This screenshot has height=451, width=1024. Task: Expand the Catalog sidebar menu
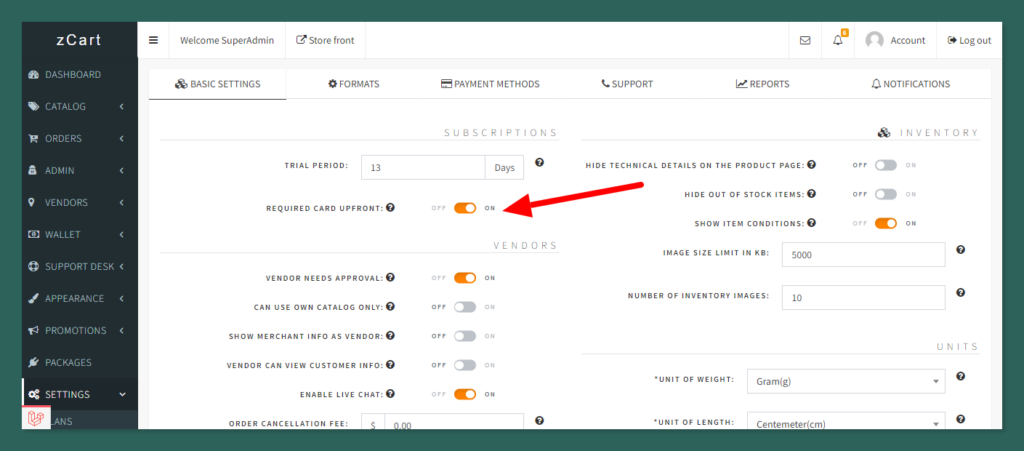coord(80,106)
